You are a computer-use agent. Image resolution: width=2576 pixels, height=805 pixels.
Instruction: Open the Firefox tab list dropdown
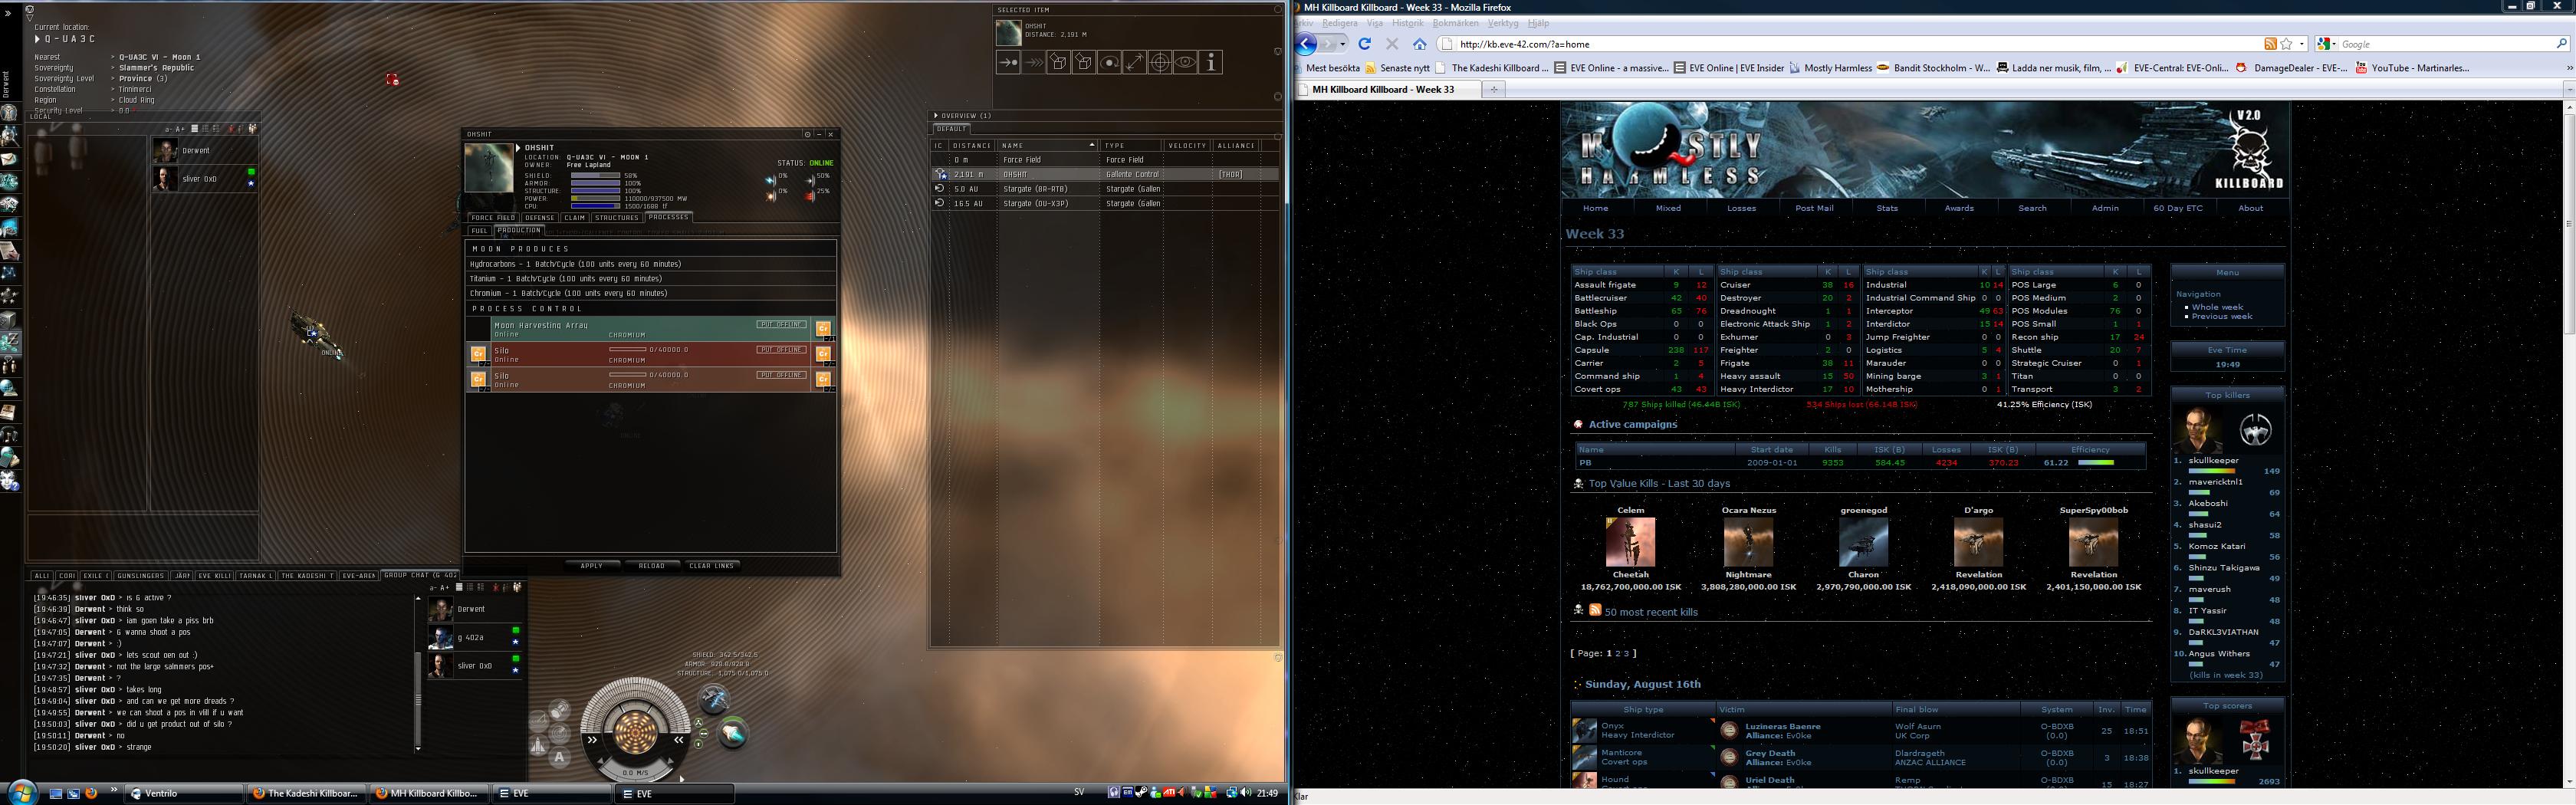2569,89
